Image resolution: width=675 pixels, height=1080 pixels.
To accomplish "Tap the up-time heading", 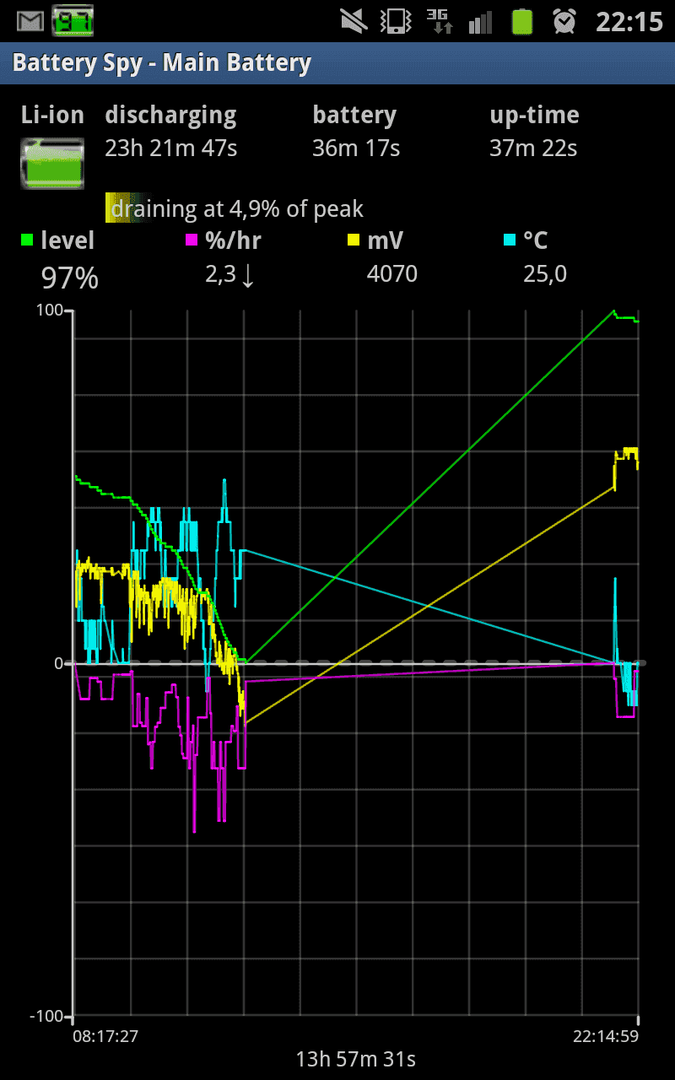I will [x=534, y=116].
